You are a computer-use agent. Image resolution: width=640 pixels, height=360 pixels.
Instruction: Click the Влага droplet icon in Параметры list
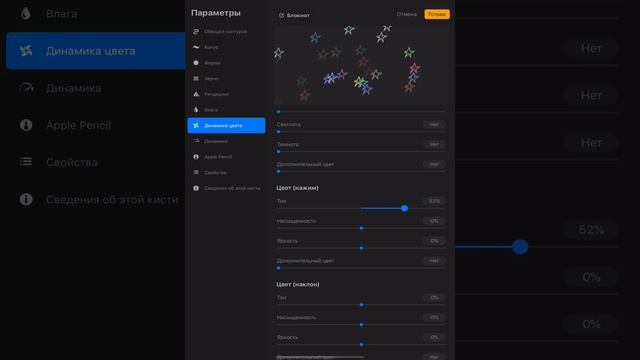click(196, 110)
